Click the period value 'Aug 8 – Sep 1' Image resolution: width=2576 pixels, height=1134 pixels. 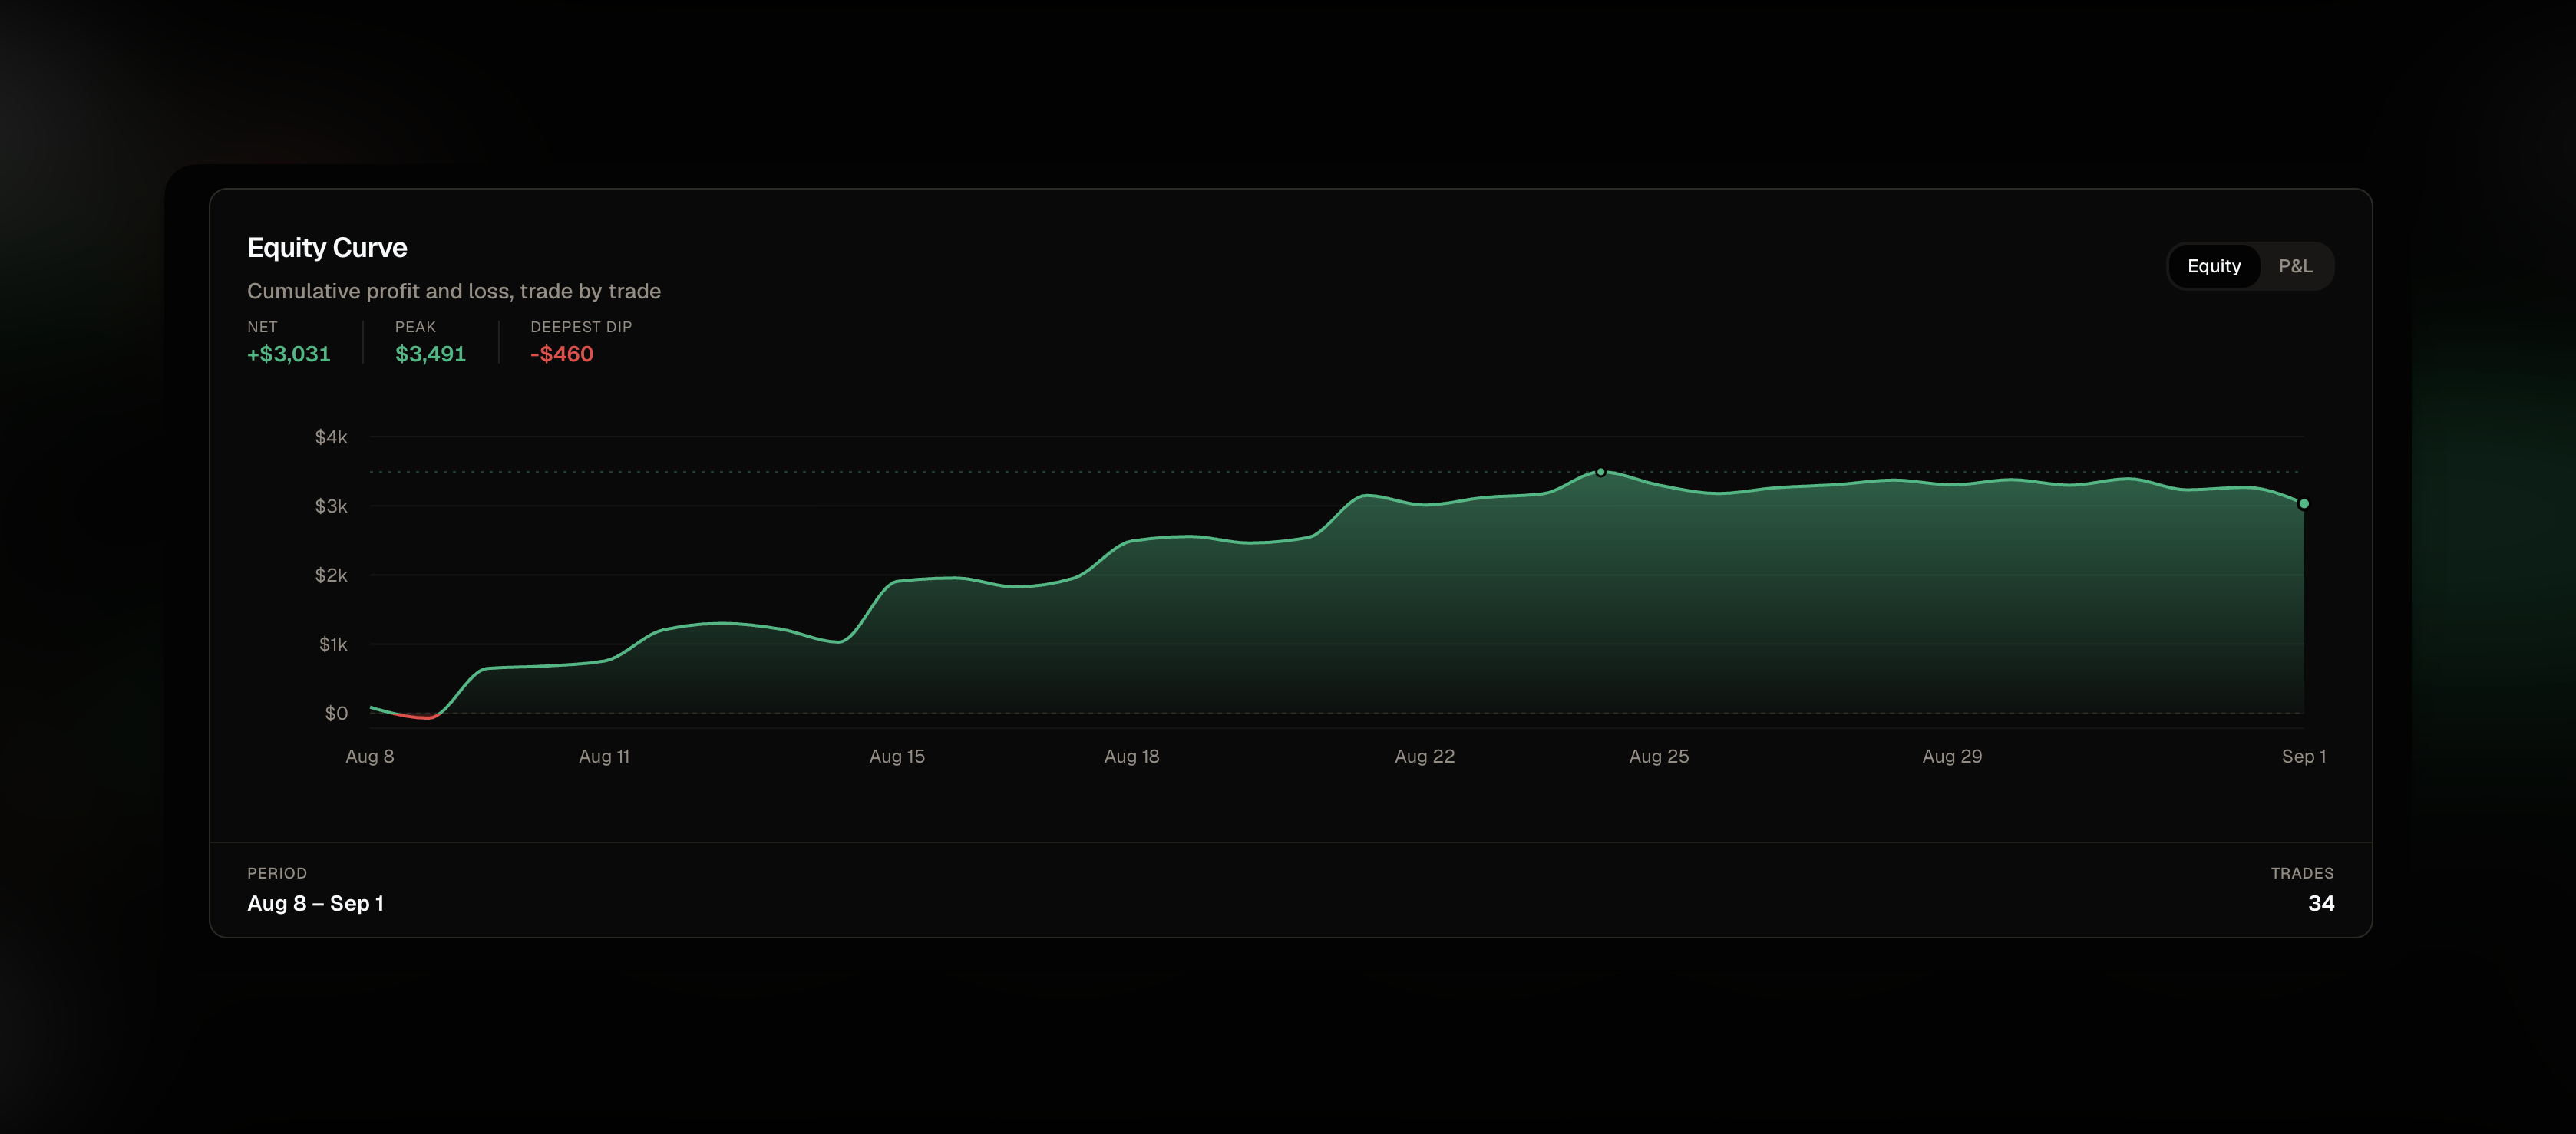pyautogui.click(x=316, y=904)
